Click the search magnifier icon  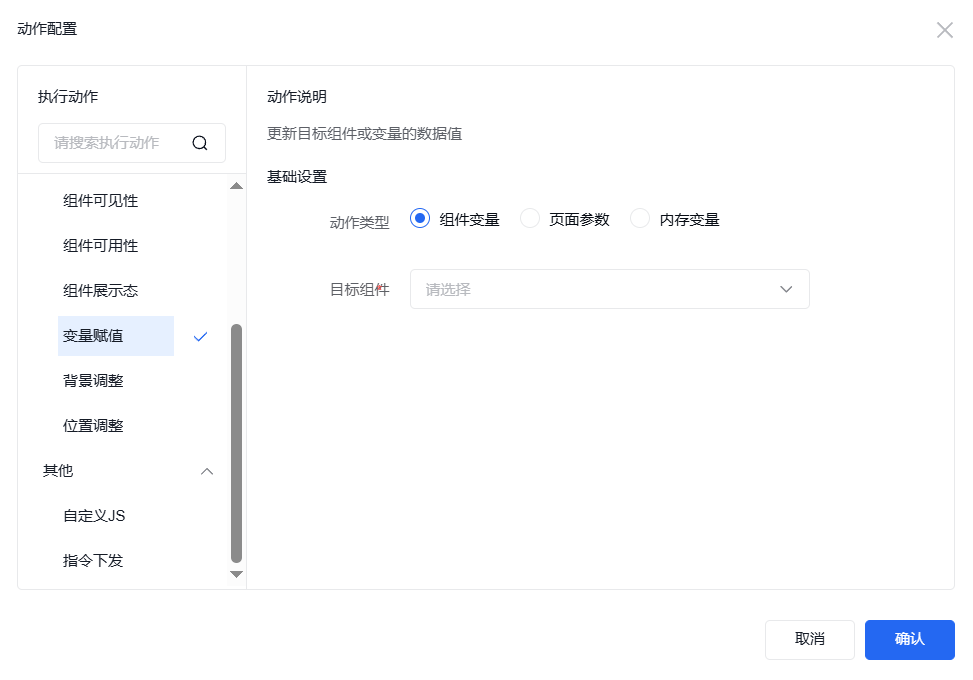(200, 143)
